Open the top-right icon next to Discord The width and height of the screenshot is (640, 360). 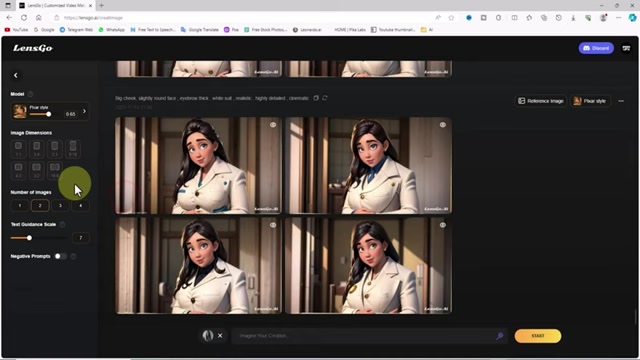[626, 48]
